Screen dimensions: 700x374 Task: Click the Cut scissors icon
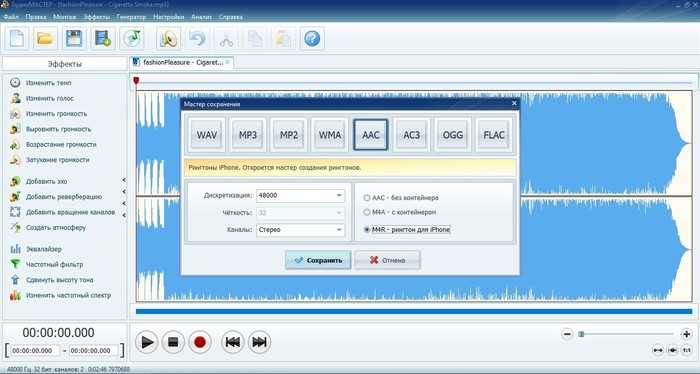tap(226, 38)
